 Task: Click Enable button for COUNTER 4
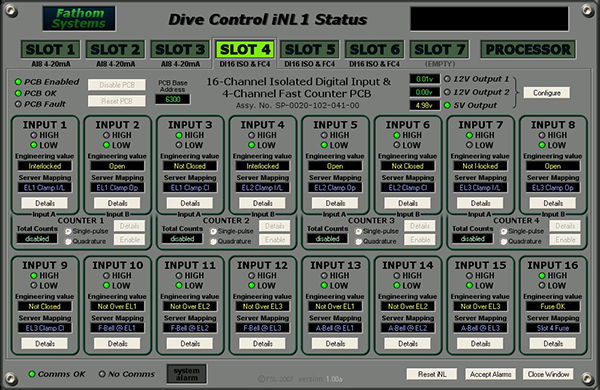click(x=565, y=240)
